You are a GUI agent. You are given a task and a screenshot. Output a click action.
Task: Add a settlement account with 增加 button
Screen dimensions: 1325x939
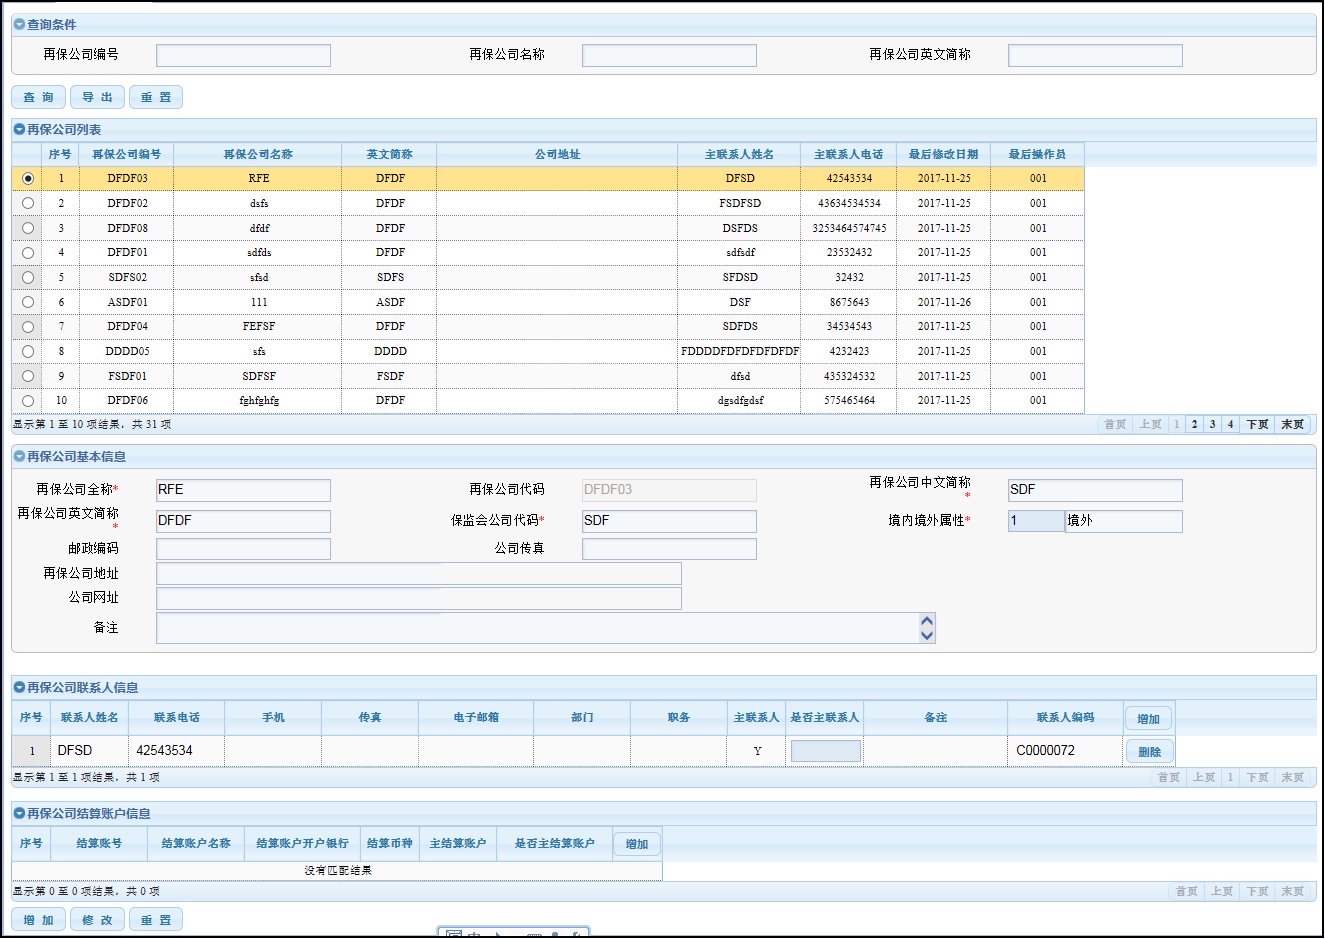[637, 844]
